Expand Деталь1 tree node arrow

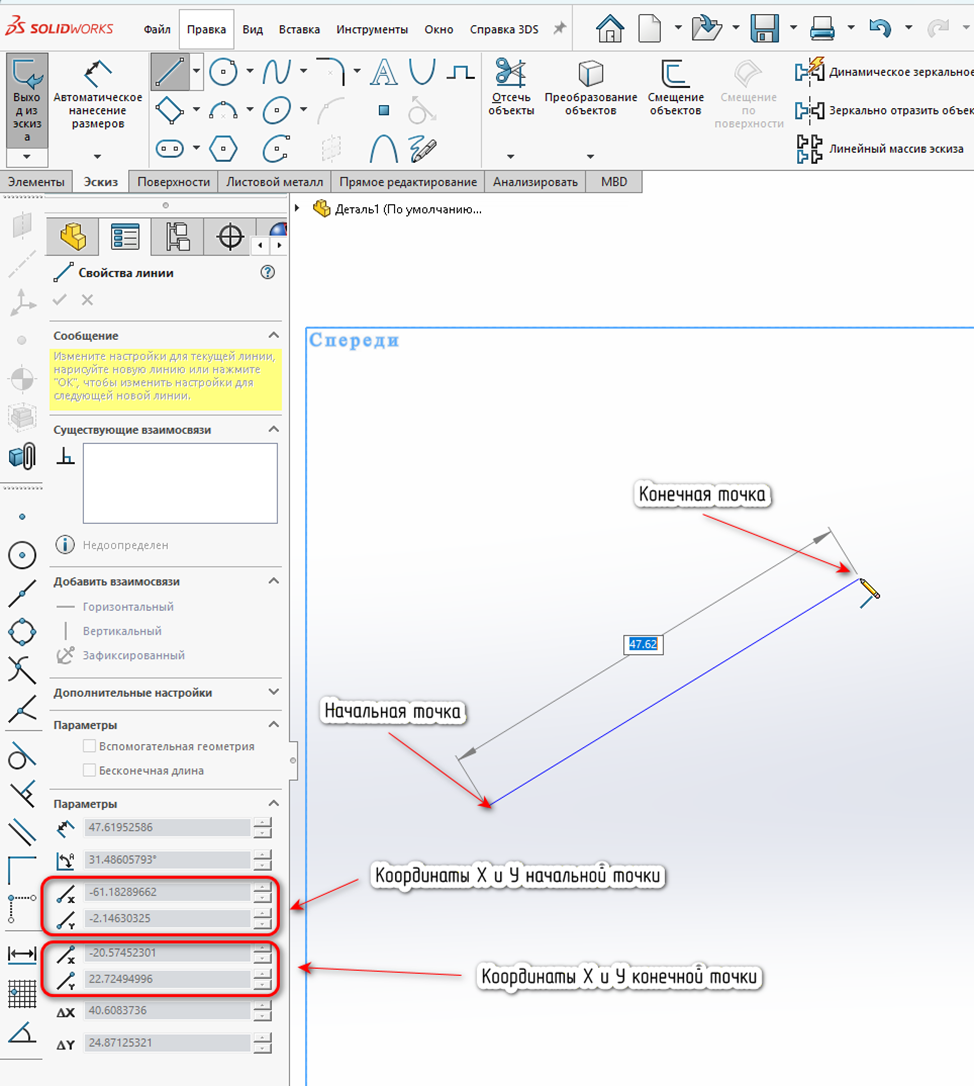point(297,208)
